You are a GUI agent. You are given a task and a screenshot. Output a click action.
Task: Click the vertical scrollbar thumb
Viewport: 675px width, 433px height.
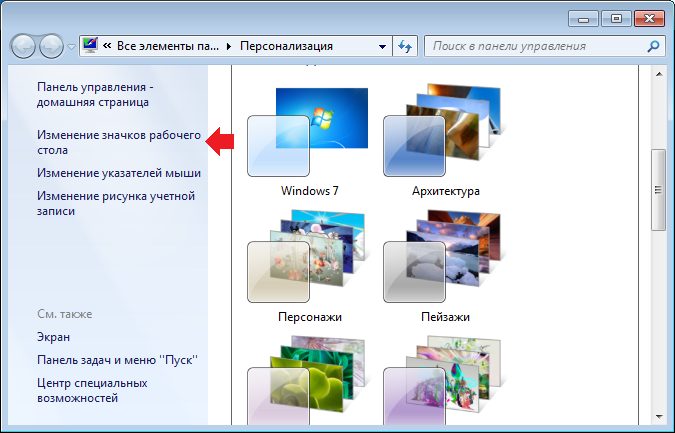pos(658,190)
